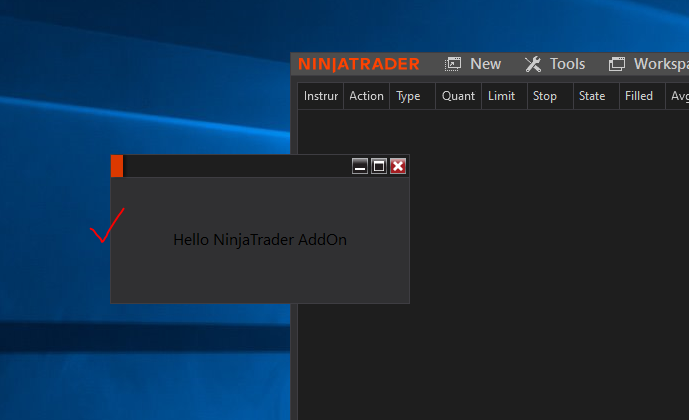This screenshot has height=420, width=689.
Task: Sort by the Action column header
Action: [366, 96]
